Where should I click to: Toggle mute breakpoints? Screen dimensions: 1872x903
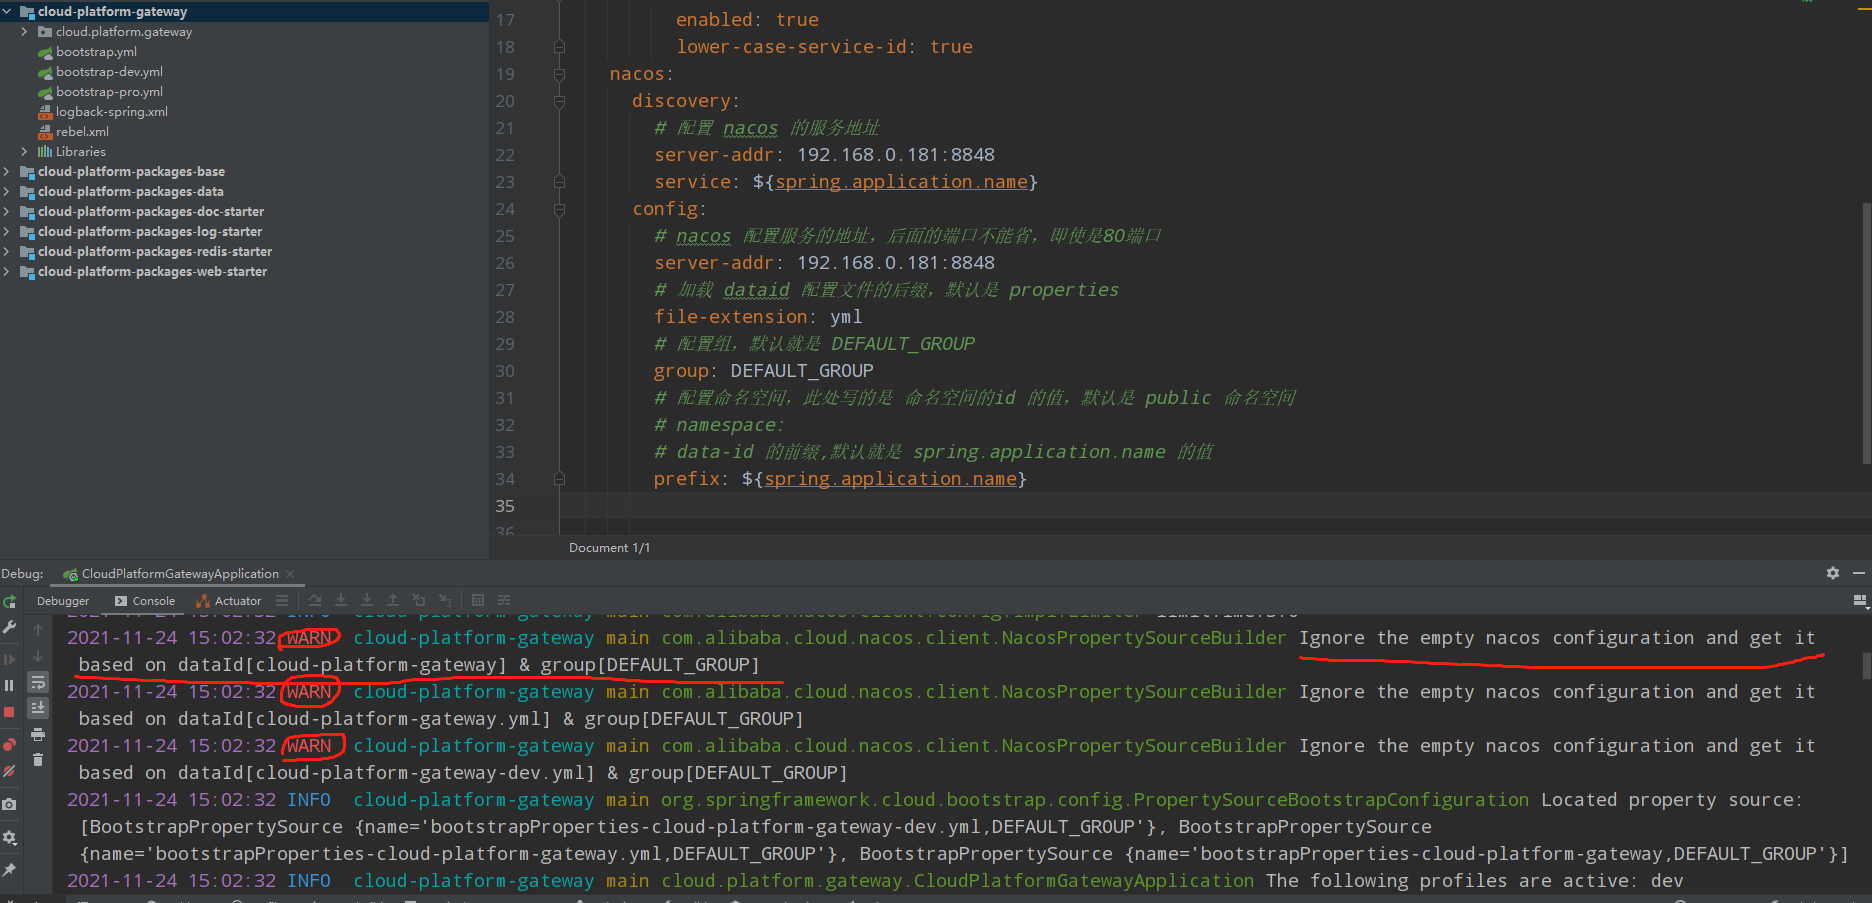click(x=9, y=771)
